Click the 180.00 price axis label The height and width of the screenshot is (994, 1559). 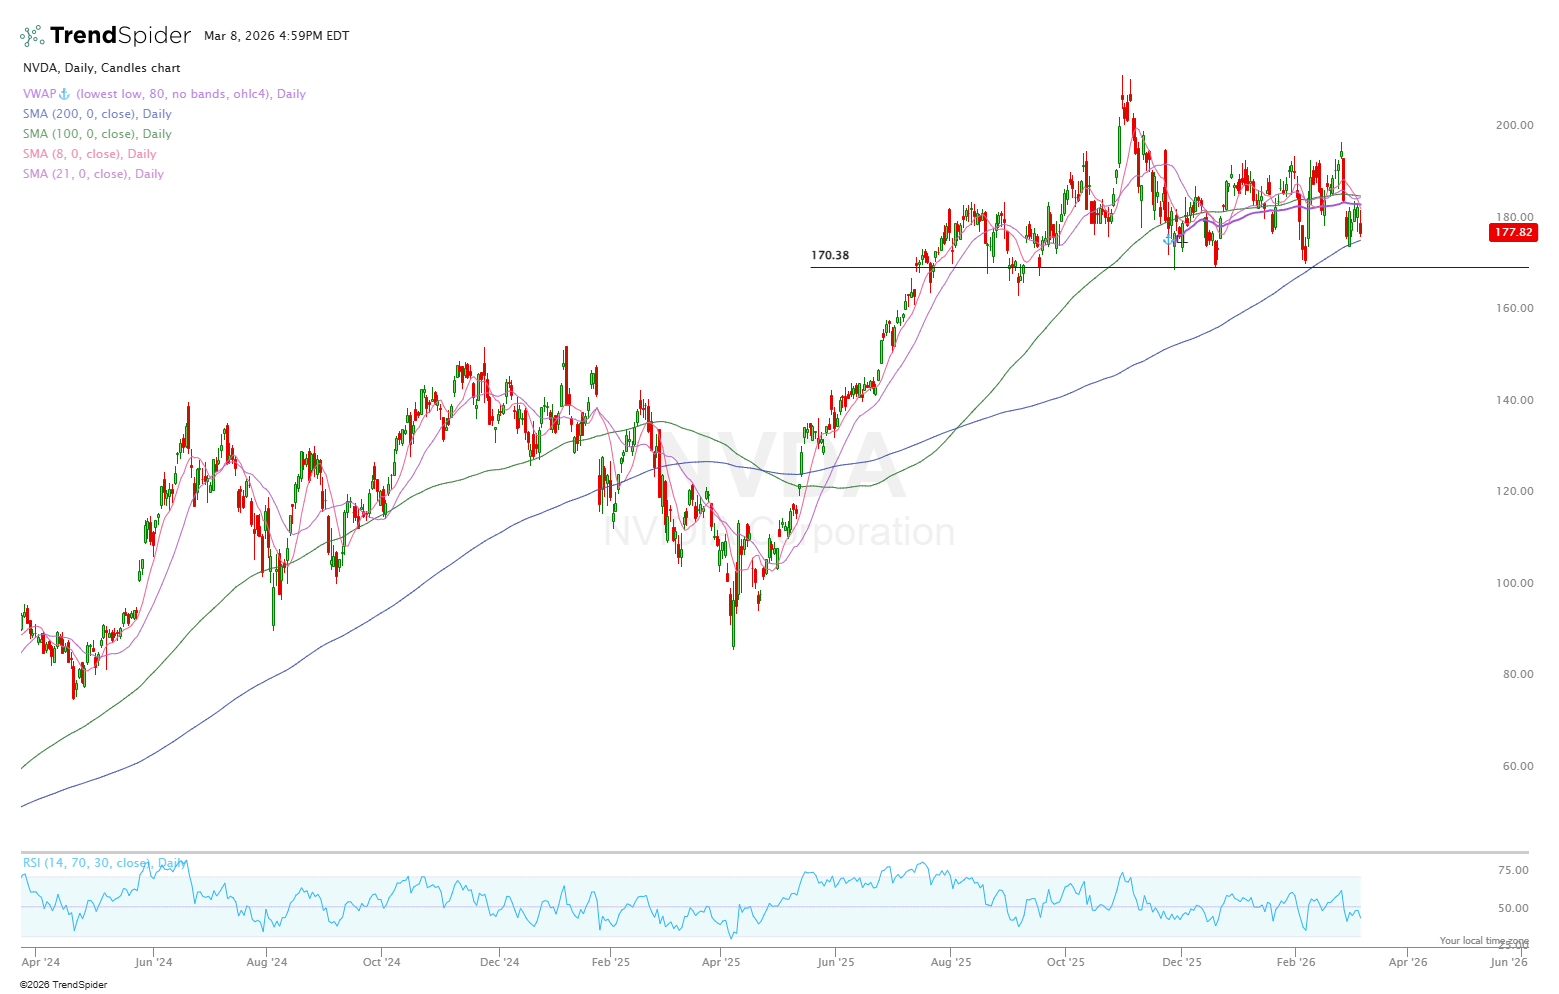click(1514, 217)
